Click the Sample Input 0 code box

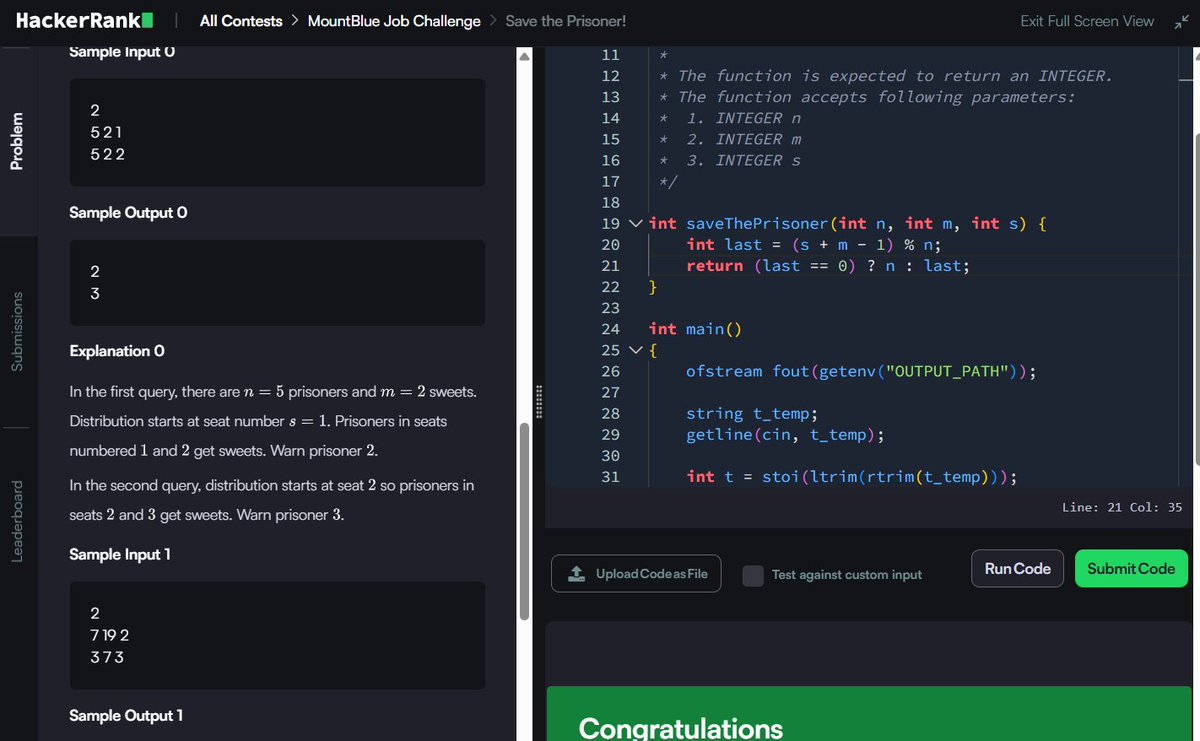[x=277, y=132]
